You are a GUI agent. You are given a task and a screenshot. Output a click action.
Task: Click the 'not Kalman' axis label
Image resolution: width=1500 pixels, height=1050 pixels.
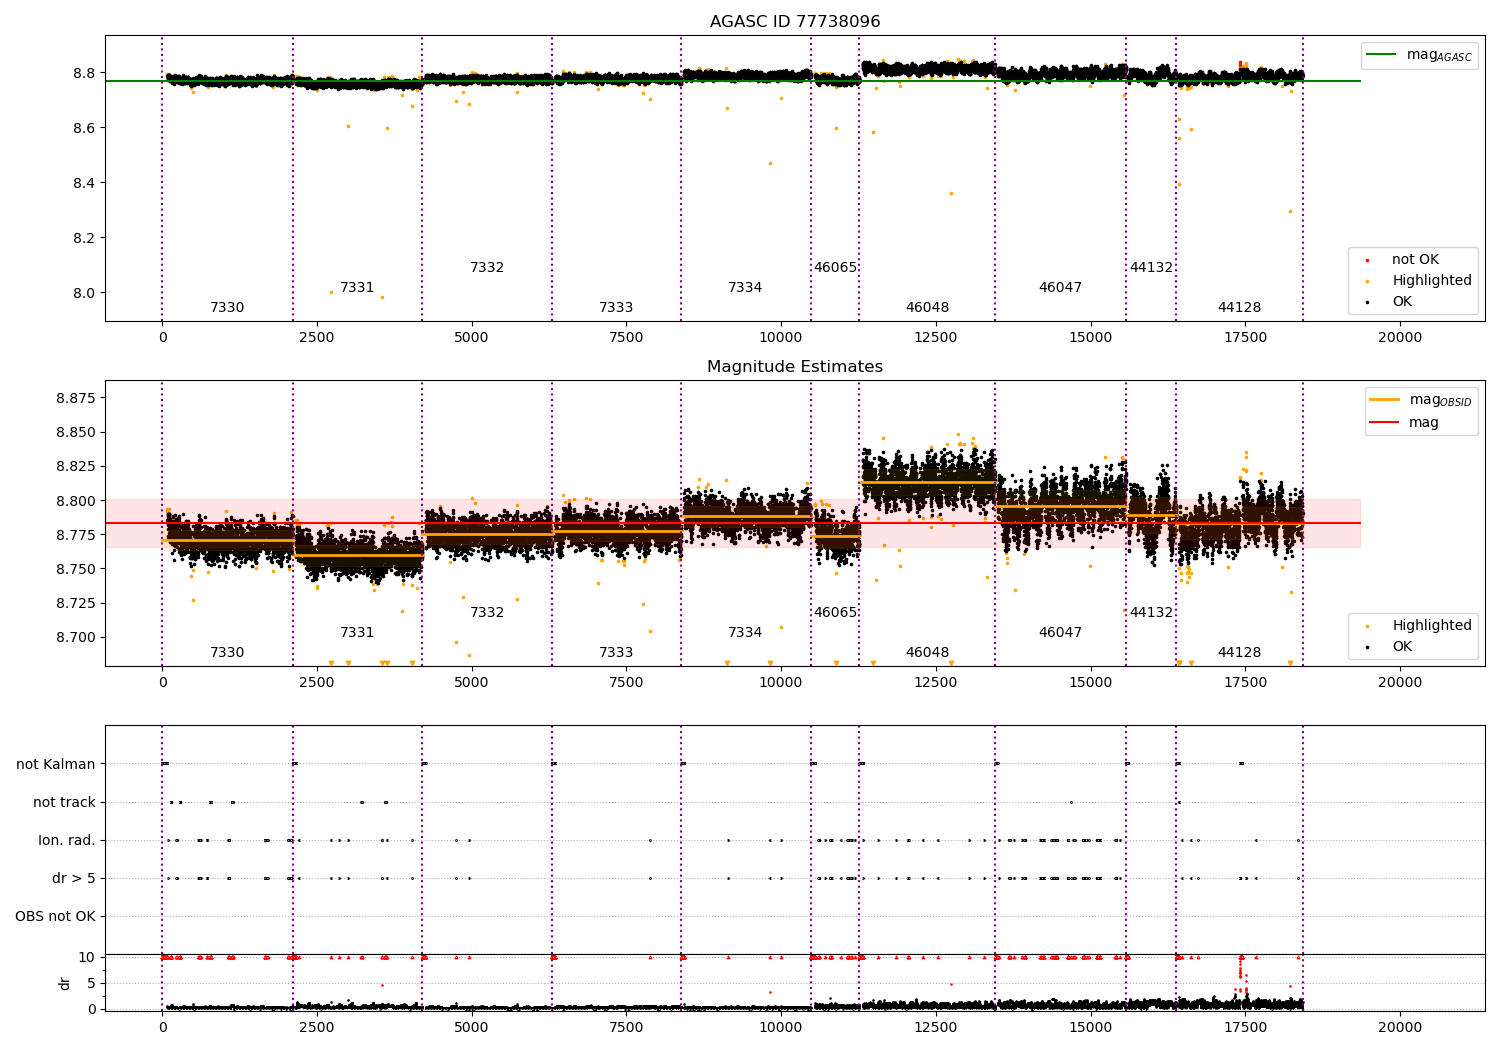coord(56,764)
